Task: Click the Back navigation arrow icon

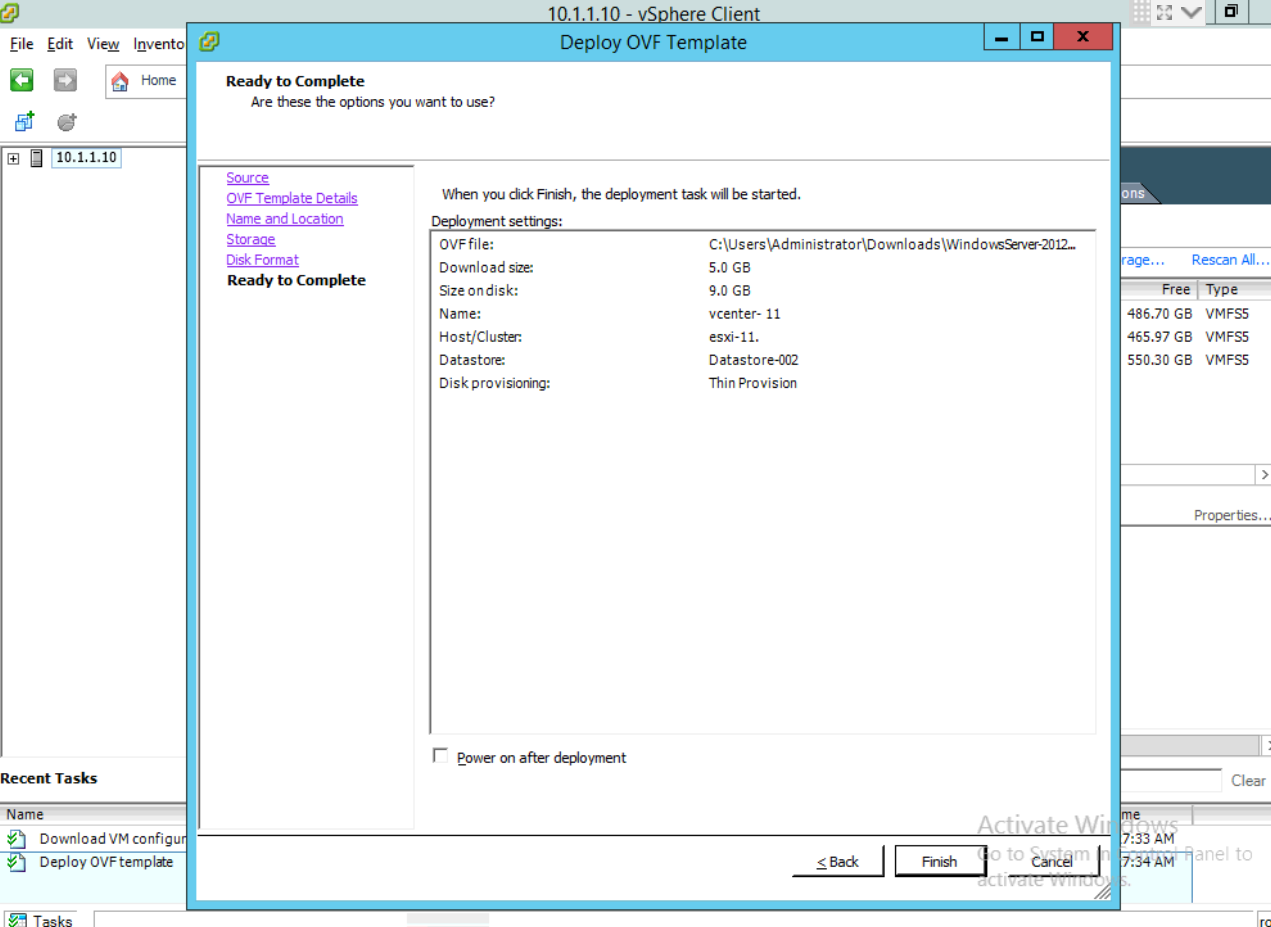Action: click(21, 80)
